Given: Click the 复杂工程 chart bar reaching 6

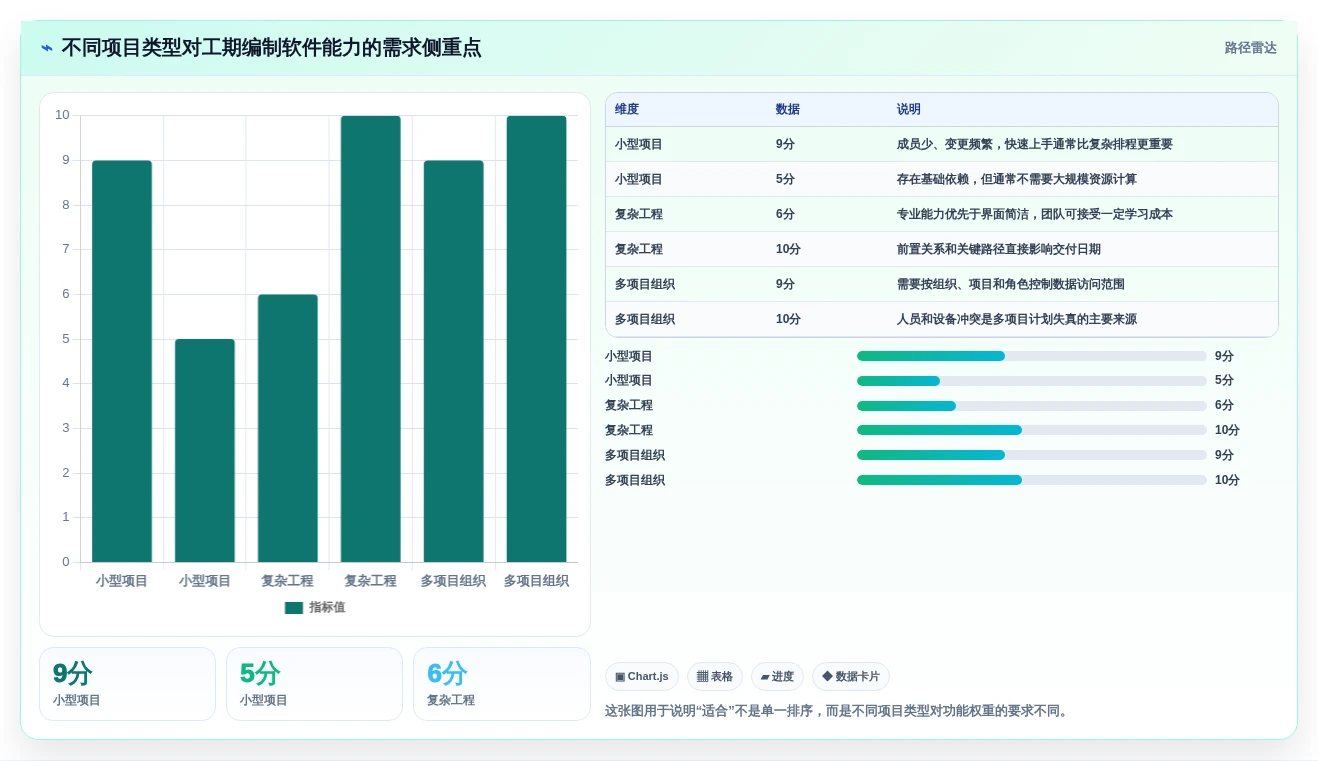Looking at the screenshot, I should (x=288, y=428).
